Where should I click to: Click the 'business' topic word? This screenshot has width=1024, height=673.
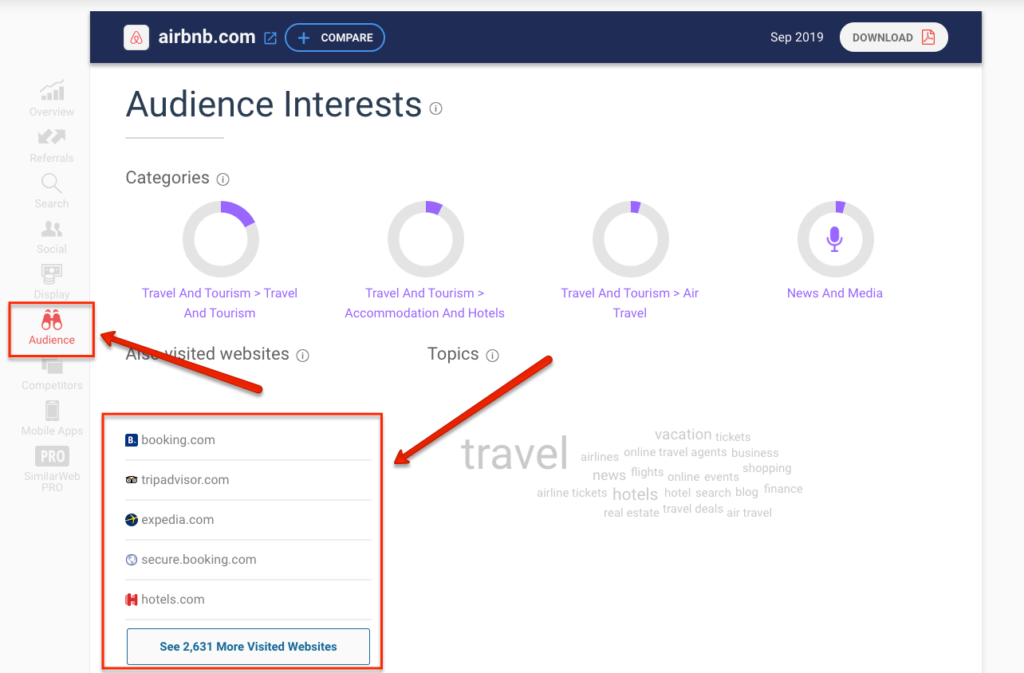pos(755,452)
